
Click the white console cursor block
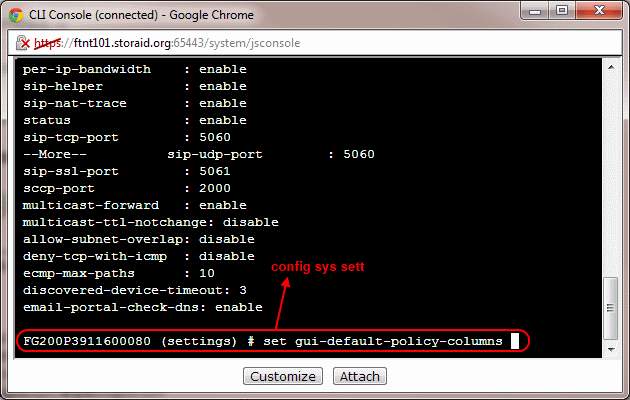[515, 341]
